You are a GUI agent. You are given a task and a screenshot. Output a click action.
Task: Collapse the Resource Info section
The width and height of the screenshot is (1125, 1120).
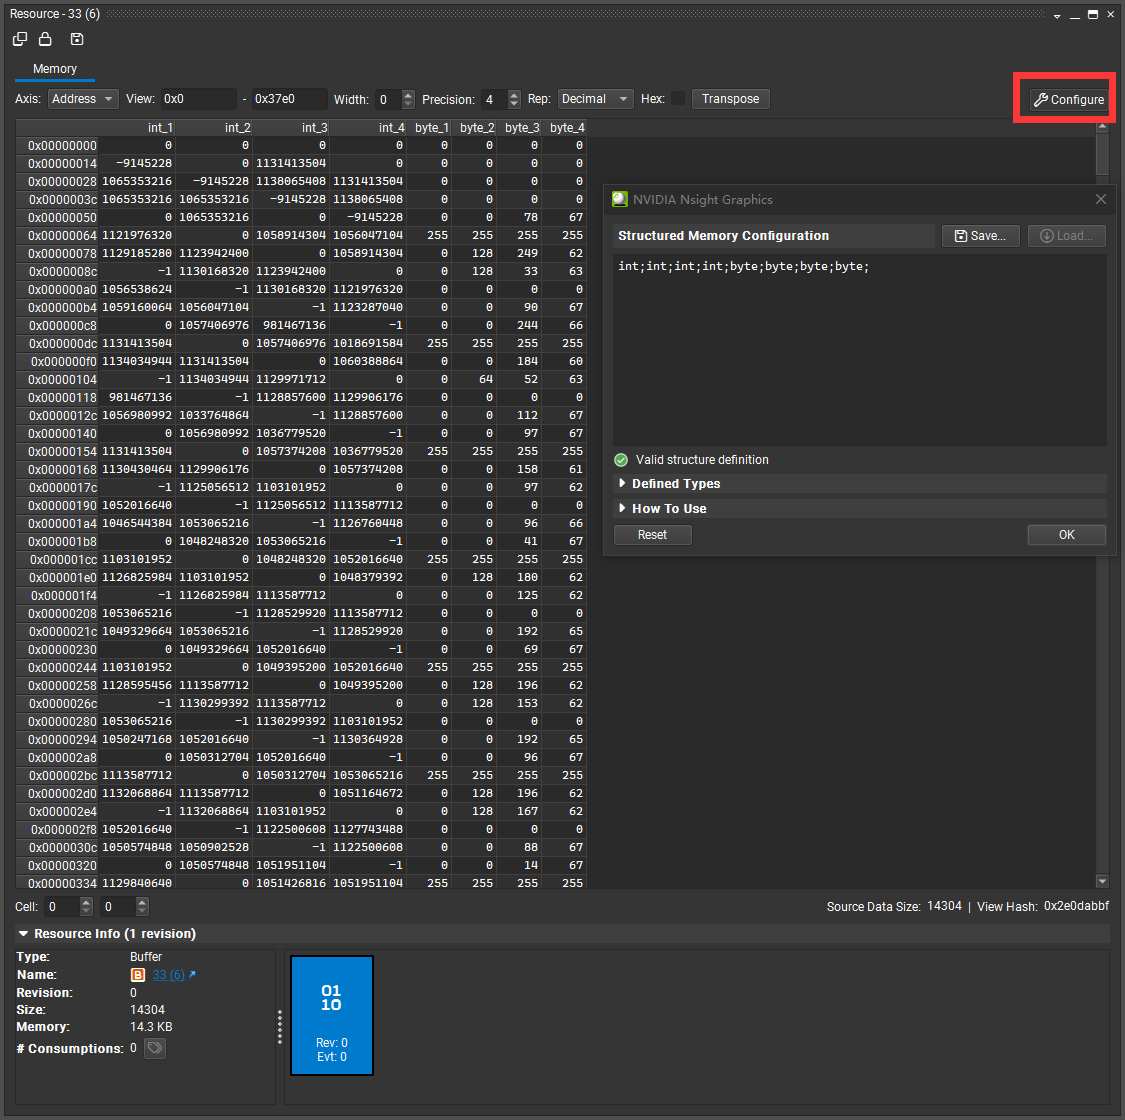click(24, 934)
